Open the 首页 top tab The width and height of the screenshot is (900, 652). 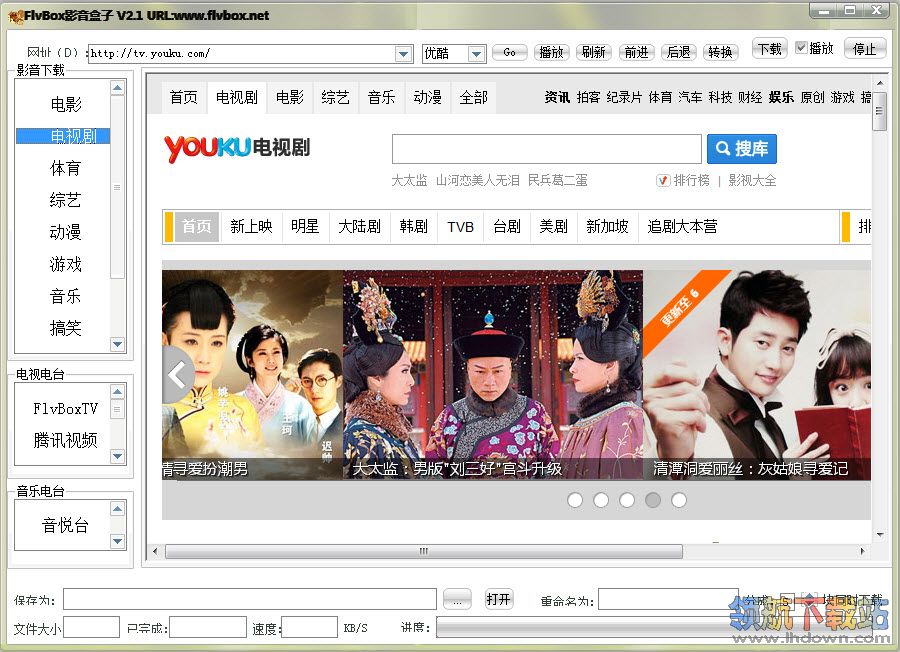coord(184,98)
